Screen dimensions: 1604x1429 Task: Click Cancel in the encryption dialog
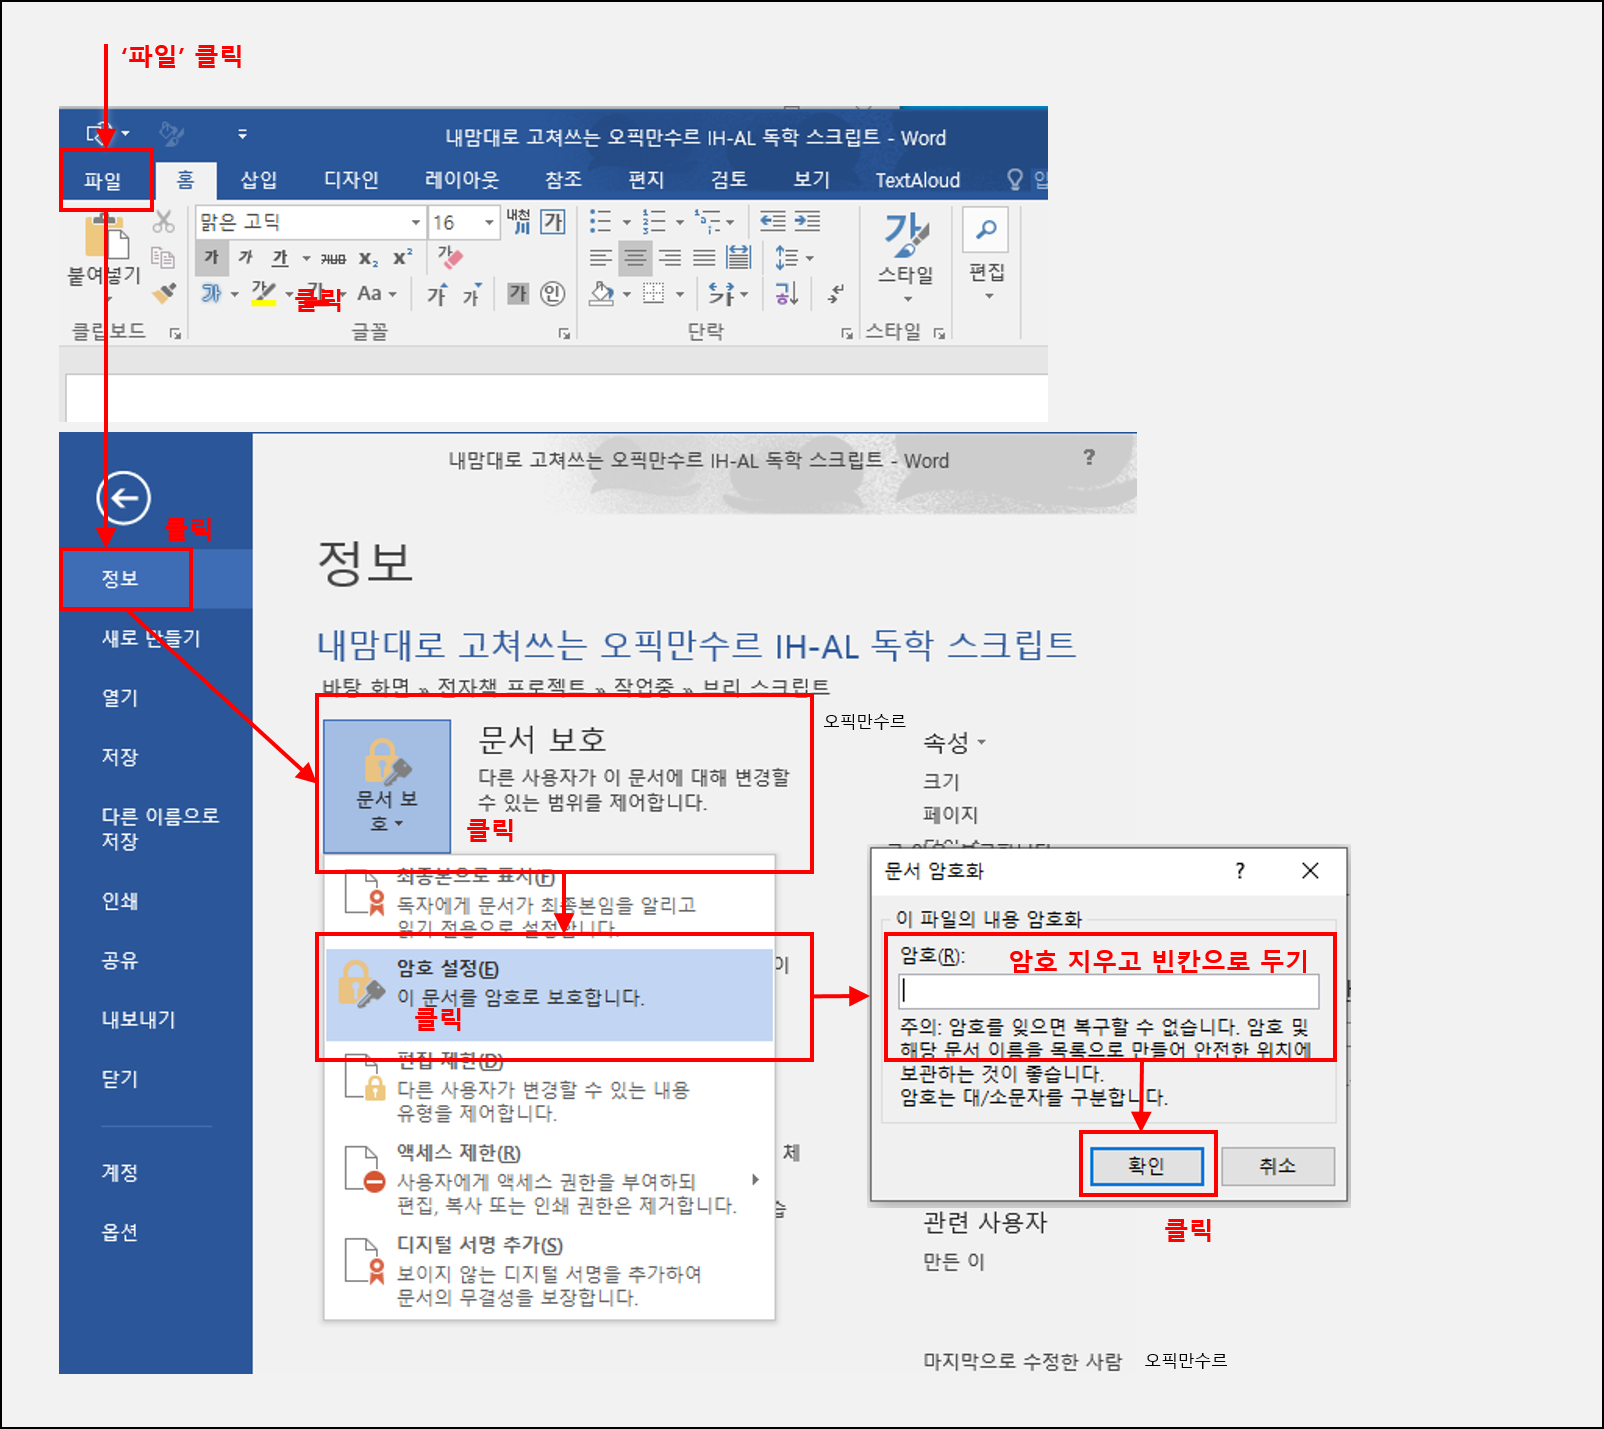coord(1277,1166)
